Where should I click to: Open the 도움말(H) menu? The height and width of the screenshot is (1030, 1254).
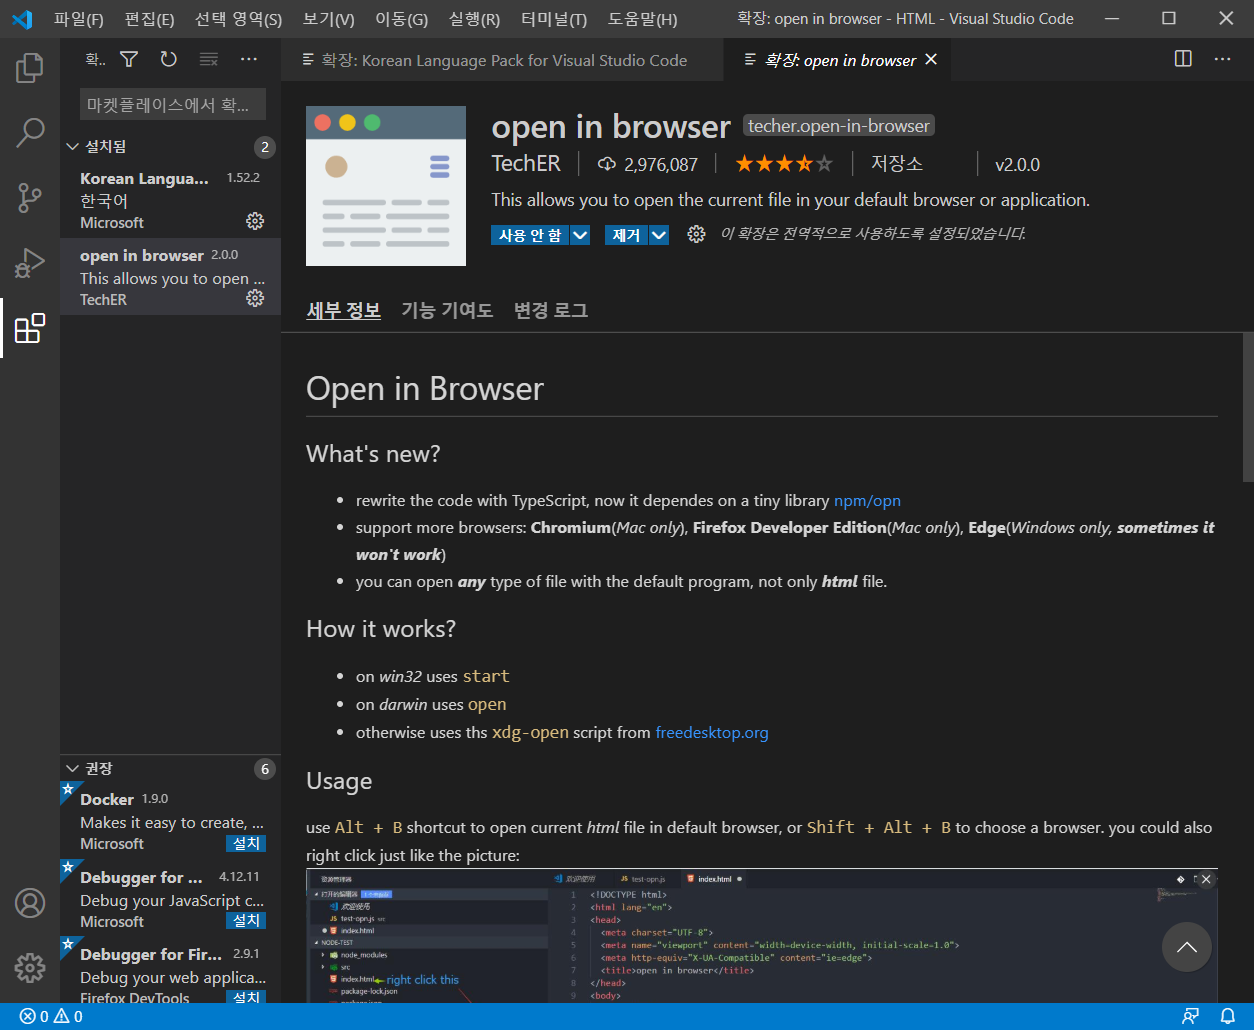(x=642, y=19)
